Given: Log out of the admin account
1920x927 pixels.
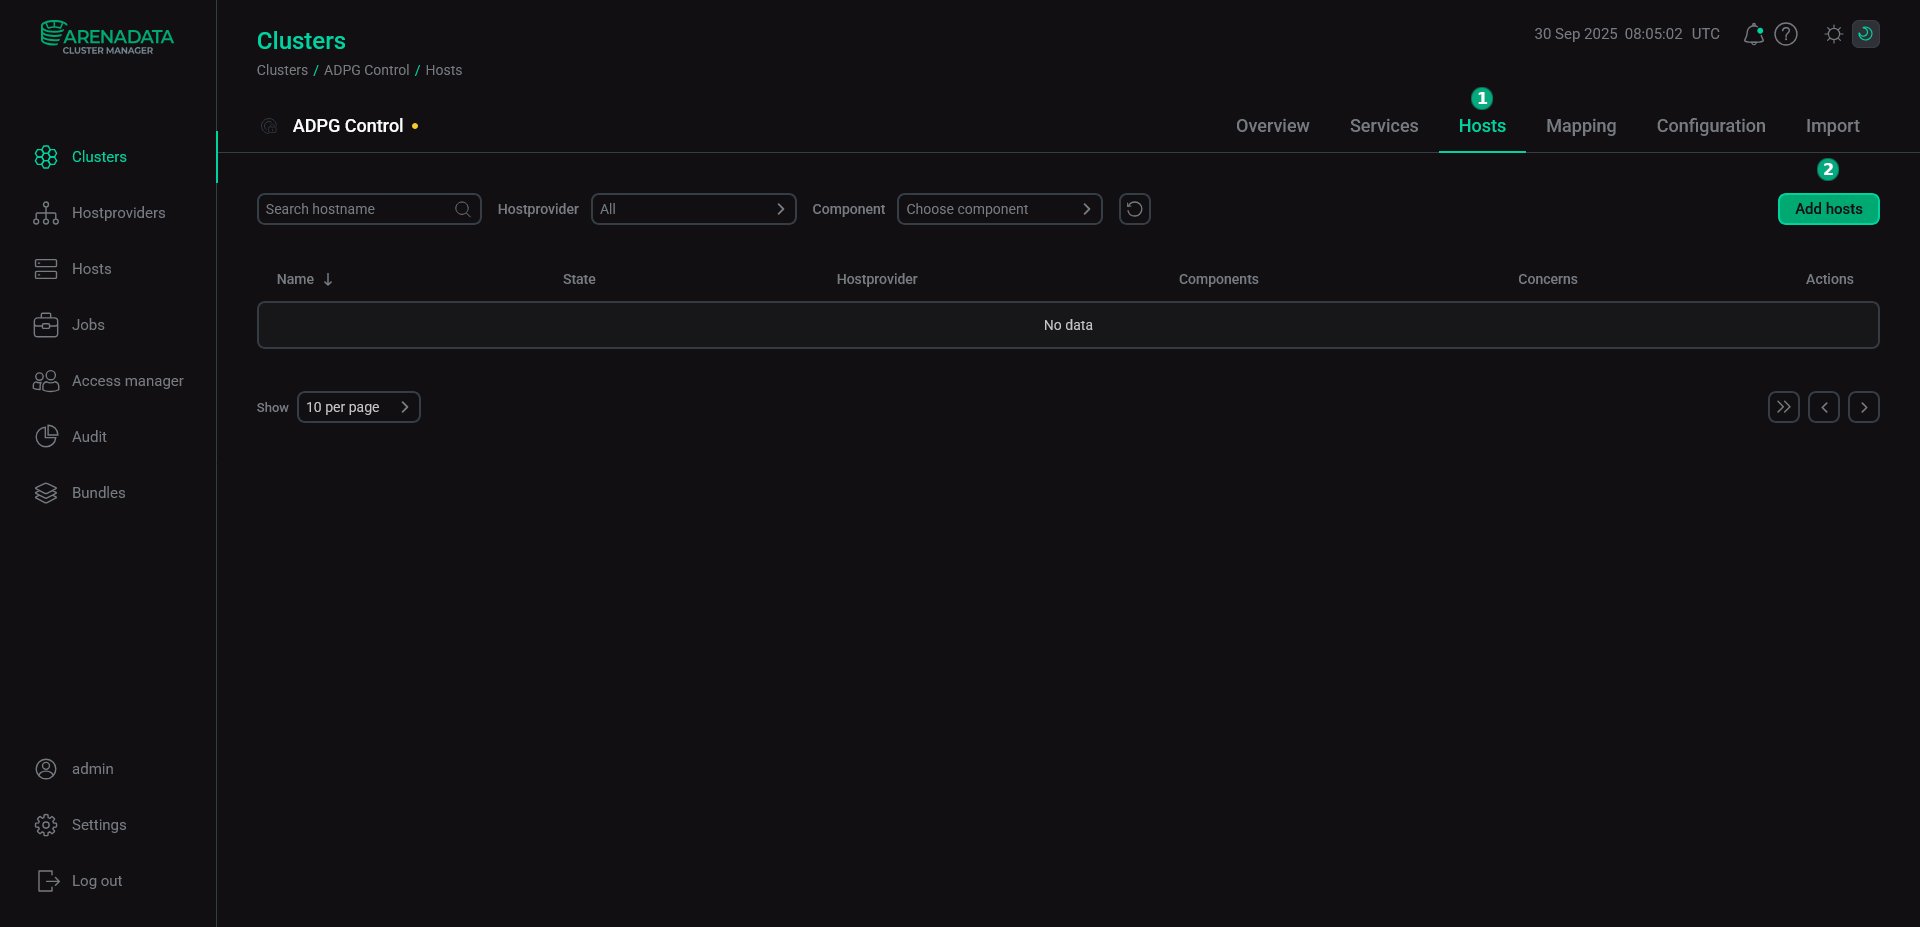Looking at the screenshot, I should 97,880.
